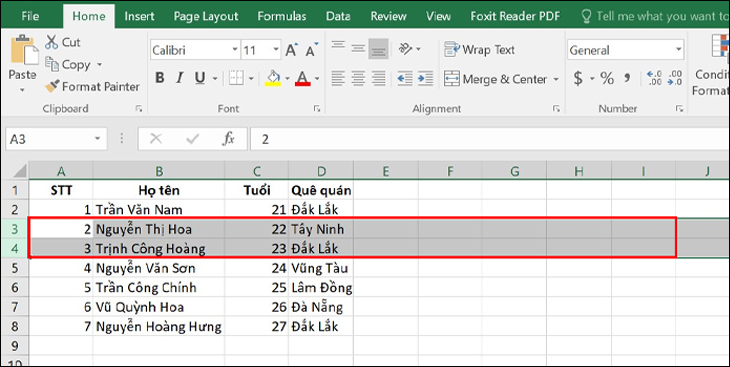Cancel formula bar entry X icon
The width and height of the screenshot is (730, 367).
pyautogui.click(x=156, y=139)
